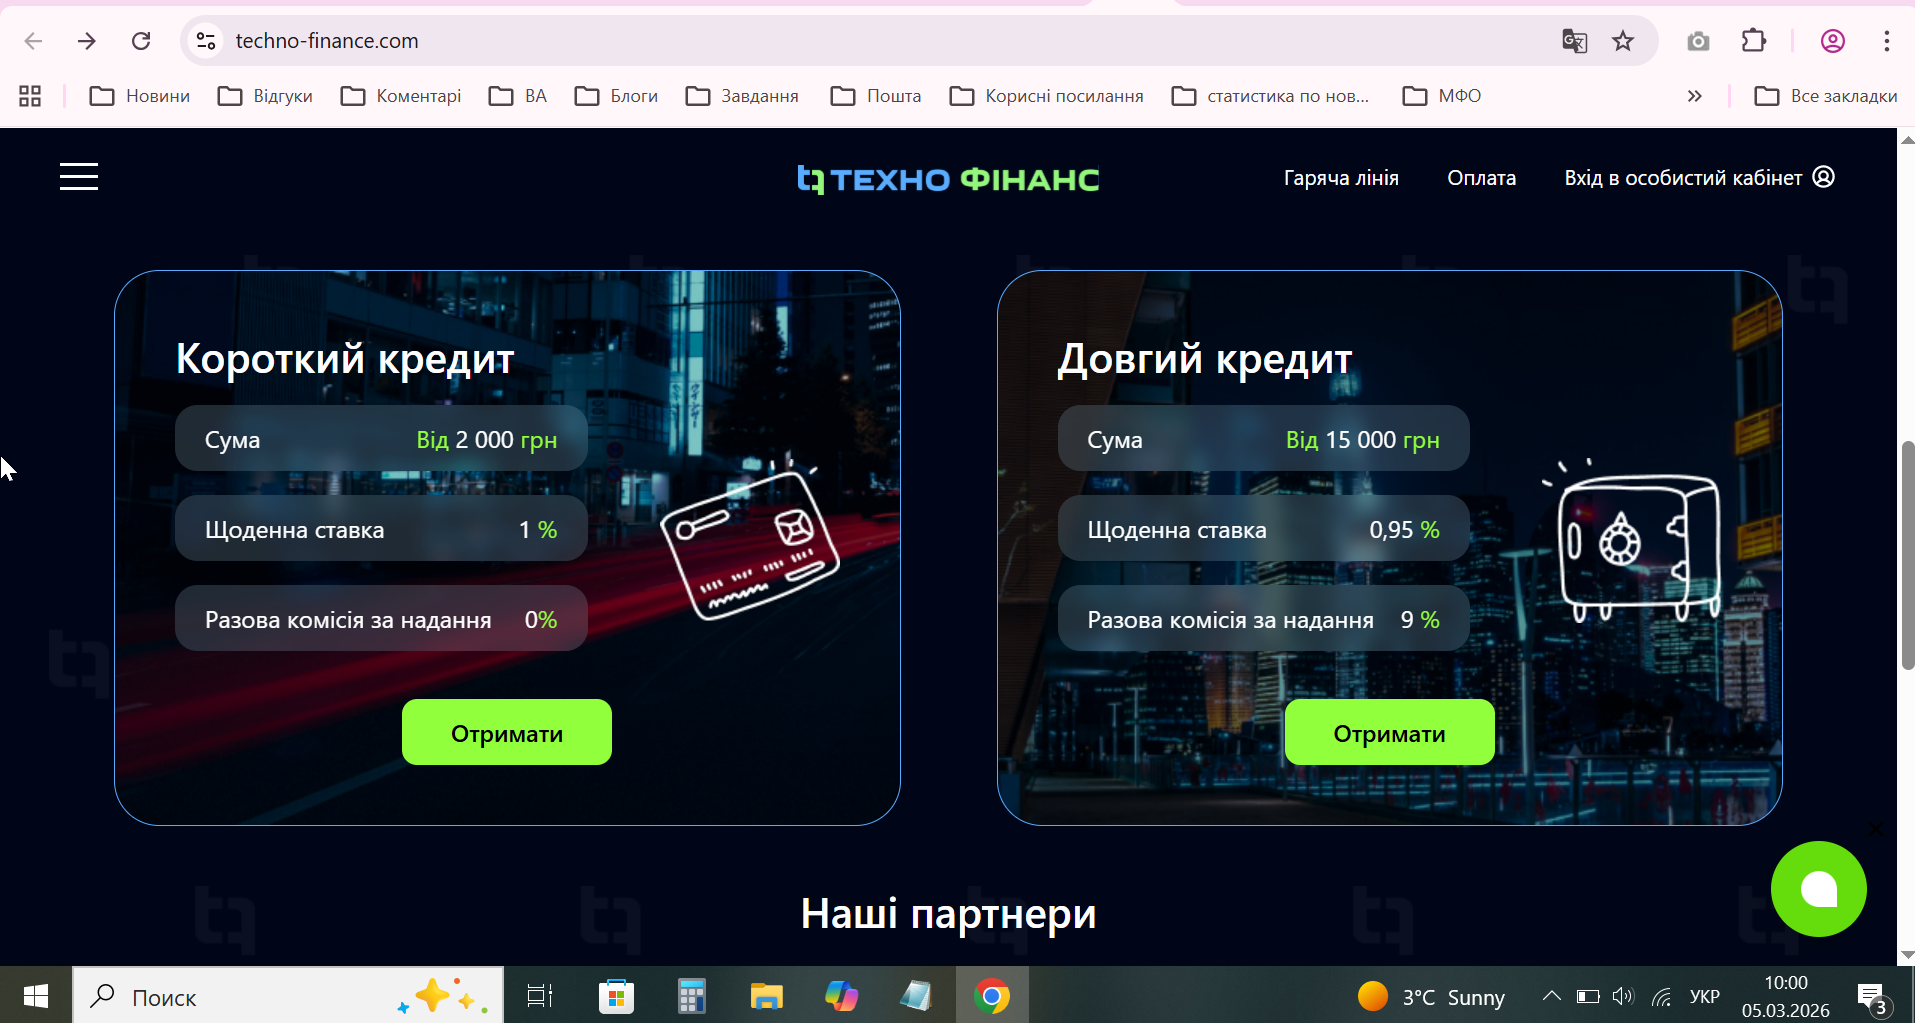Image resolution: width=1915 pixels, height=1023 pixels.
Task: Show hidden system tray icons
Action: [x=1551, y=996]
